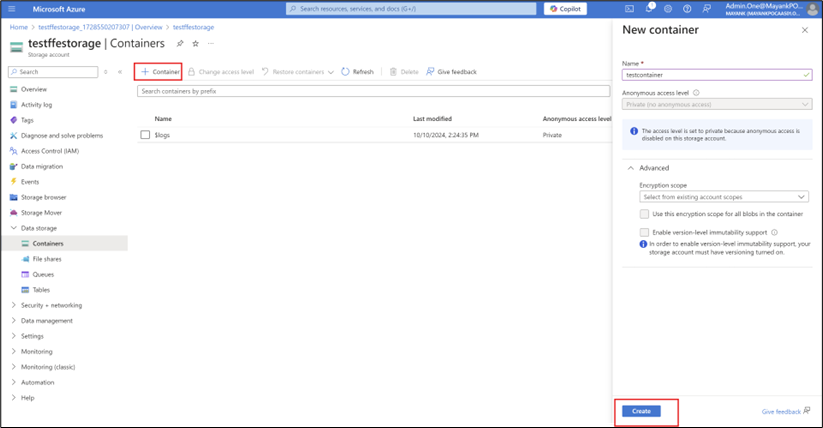Image resolution: width=823 pixels, height=428 pixels.
Task: Pin testffestorage to the dashboard
Action: (x=180, y=44)
